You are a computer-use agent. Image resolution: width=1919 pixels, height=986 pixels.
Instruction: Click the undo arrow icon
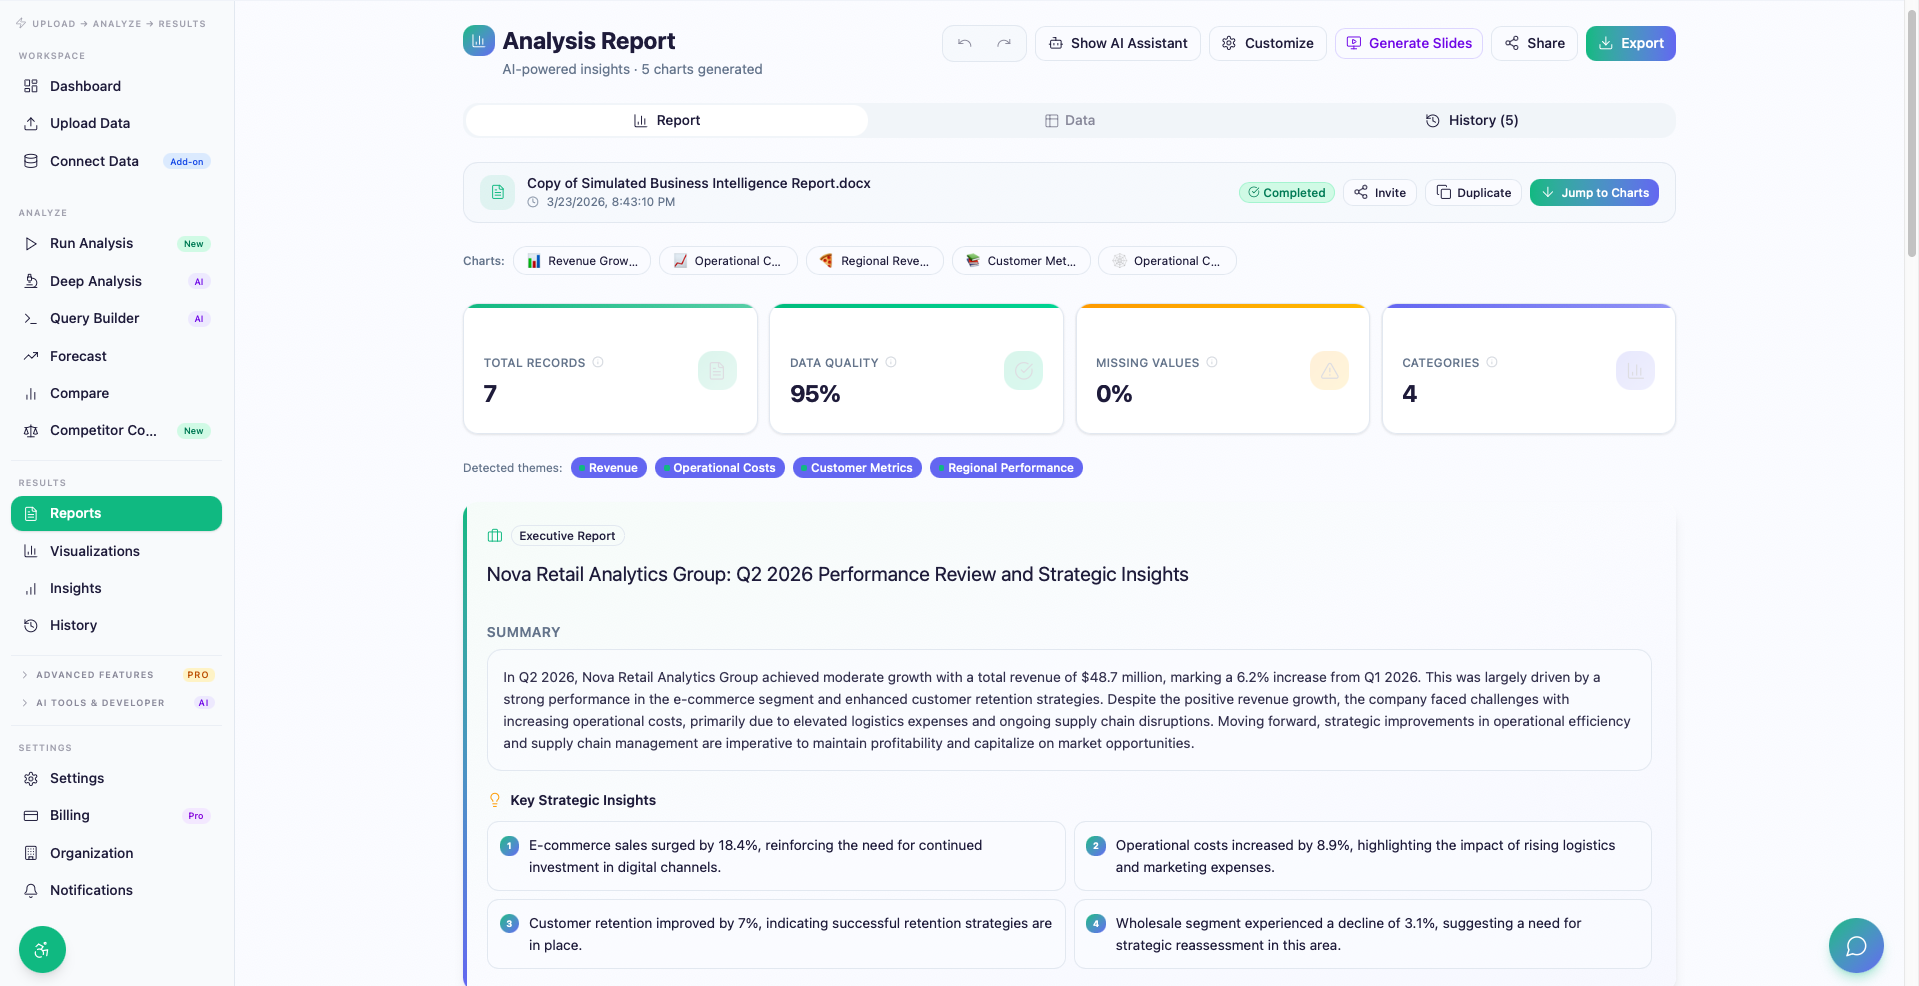(964, 43)
